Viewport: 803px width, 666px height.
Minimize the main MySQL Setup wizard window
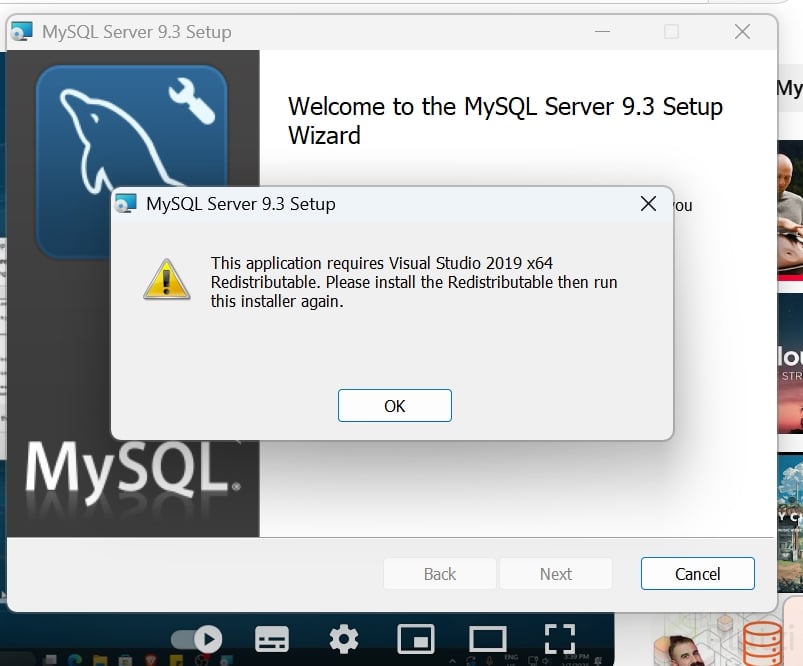pos(602,32)
